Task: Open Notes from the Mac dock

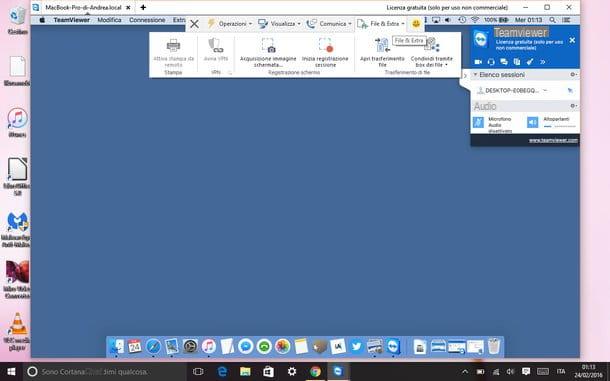Action: pyautogui.click(x=301, y=346)
